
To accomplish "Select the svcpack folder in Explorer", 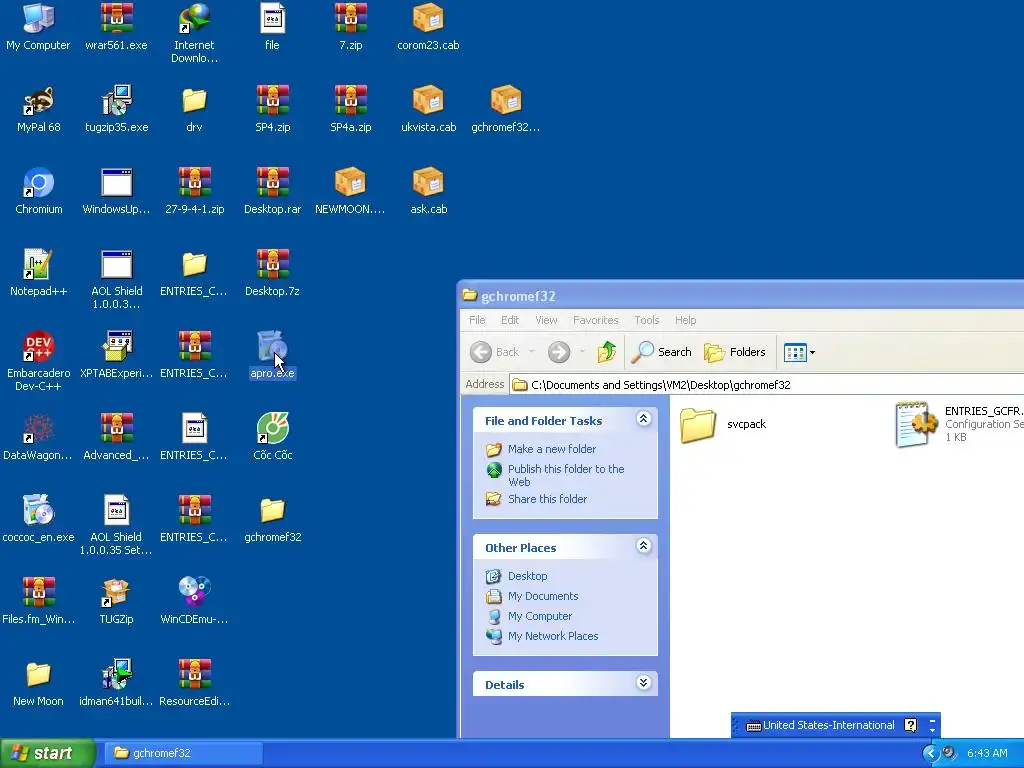I will point(723,424).
